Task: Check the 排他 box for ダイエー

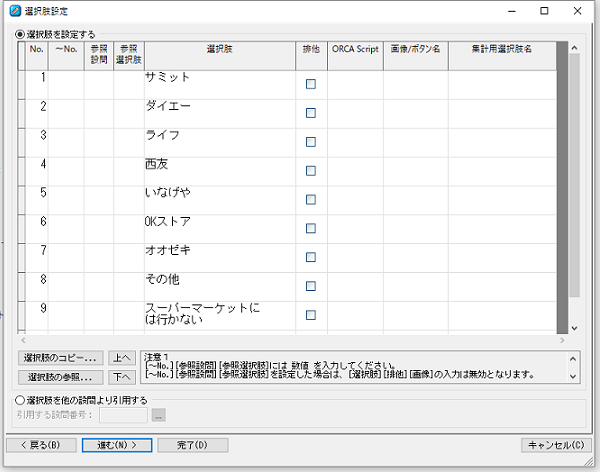Action: click(x=311, y=113)
